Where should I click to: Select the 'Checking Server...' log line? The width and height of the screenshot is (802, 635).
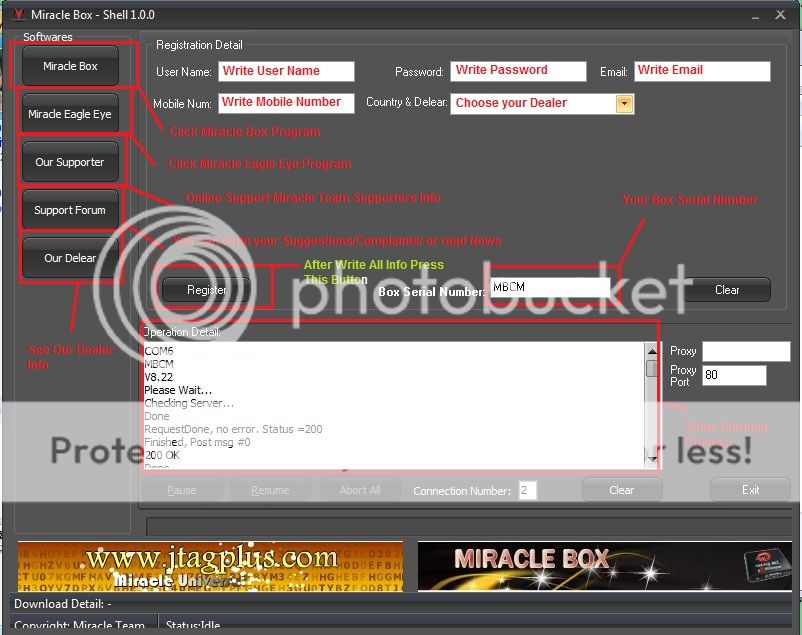click(x=189, y=403)
